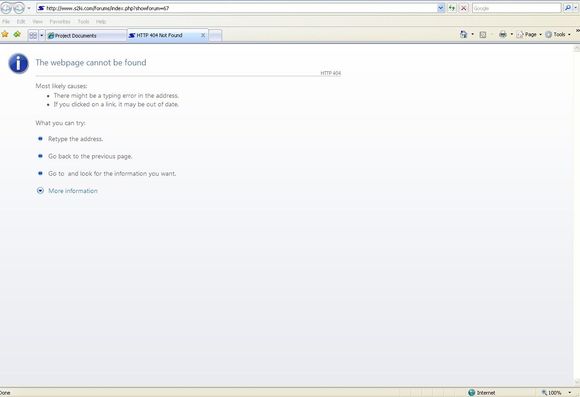Expand the Home button dropdown arrow
The image size is (580, 397).
pos(472,34)
